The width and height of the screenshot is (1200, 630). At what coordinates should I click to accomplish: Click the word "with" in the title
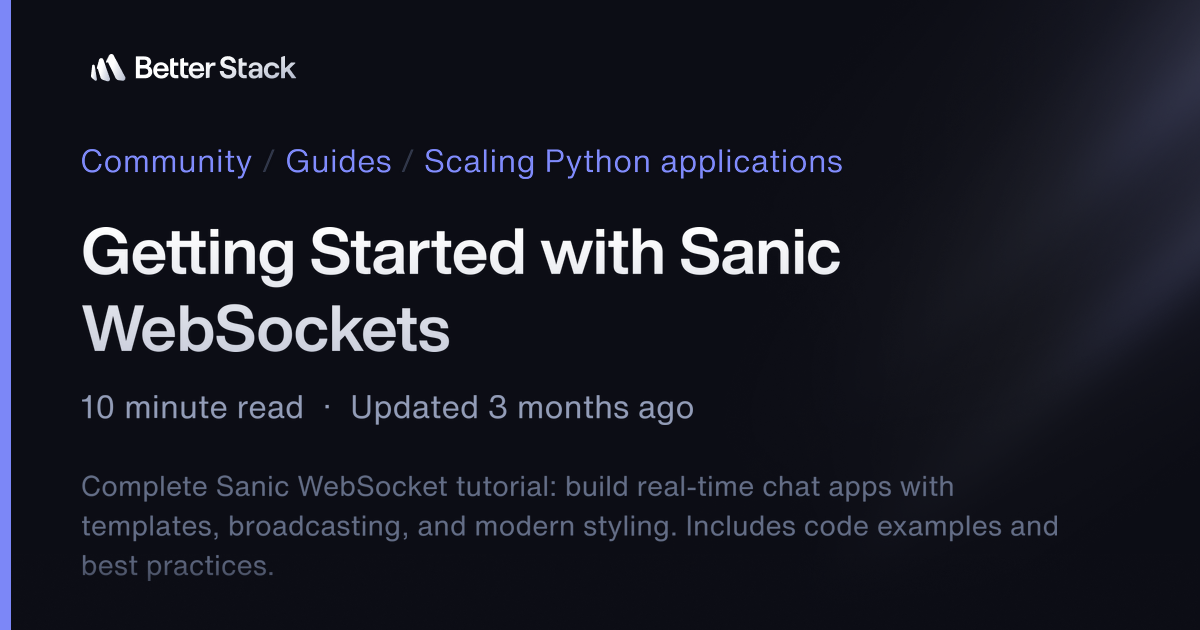pyautogui.click(x=603, y=254)
